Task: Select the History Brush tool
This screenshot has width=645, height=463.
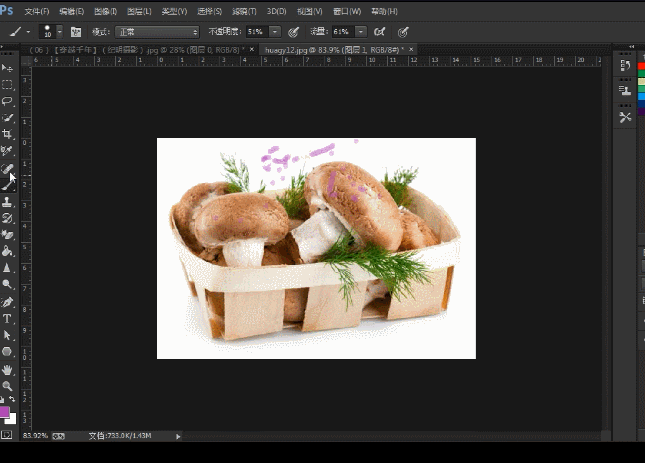Action: click(x=7, y=218)
